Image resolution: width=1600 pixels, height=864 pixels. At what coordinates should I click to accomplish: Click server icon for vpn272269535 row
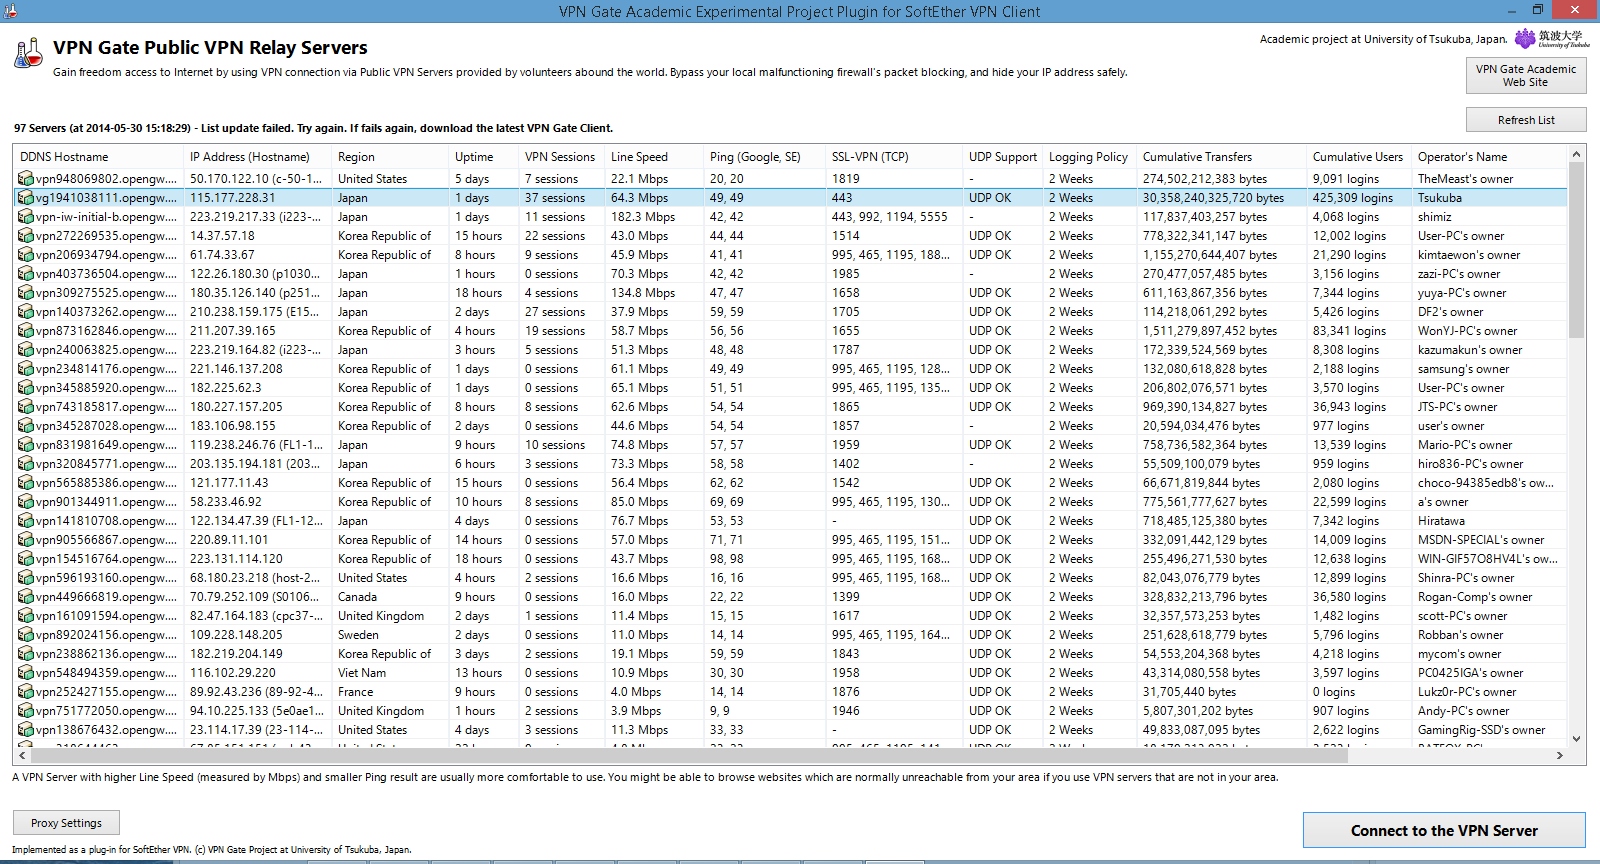point(26,236)
